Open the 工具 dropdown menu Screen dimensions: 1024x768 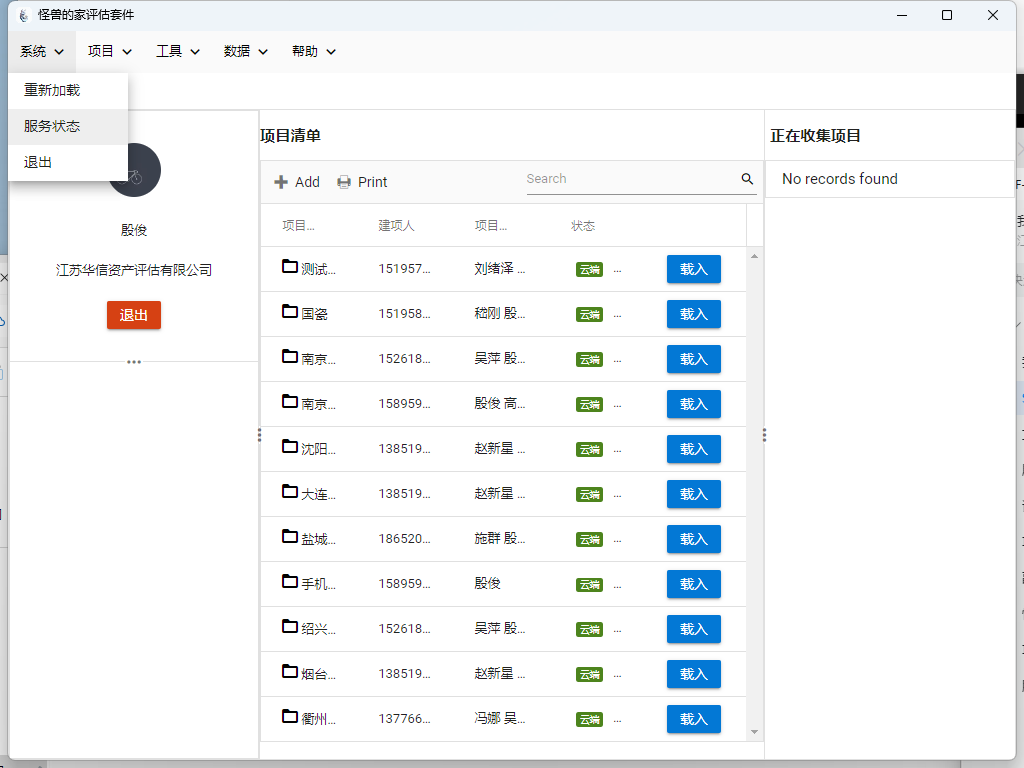tap(178, 52)
